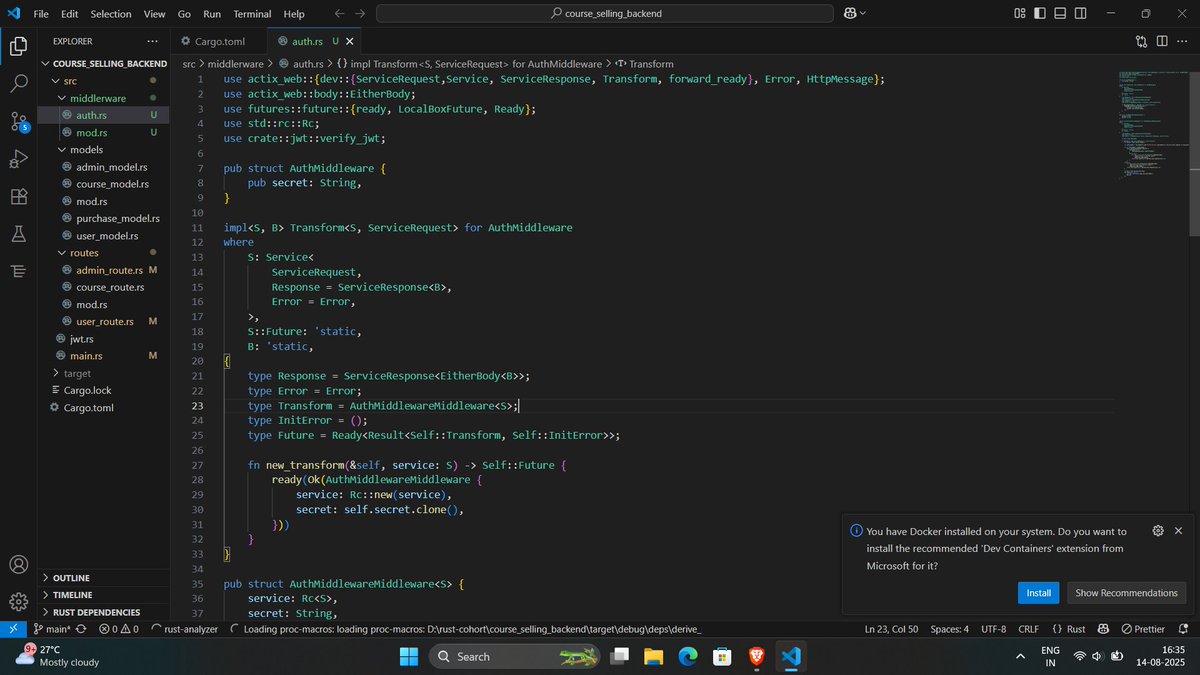Collapse the models folder
Image resolution: width=1200 pixels, height=675 pixels.
pyautogui.click(x=104, y=149)
